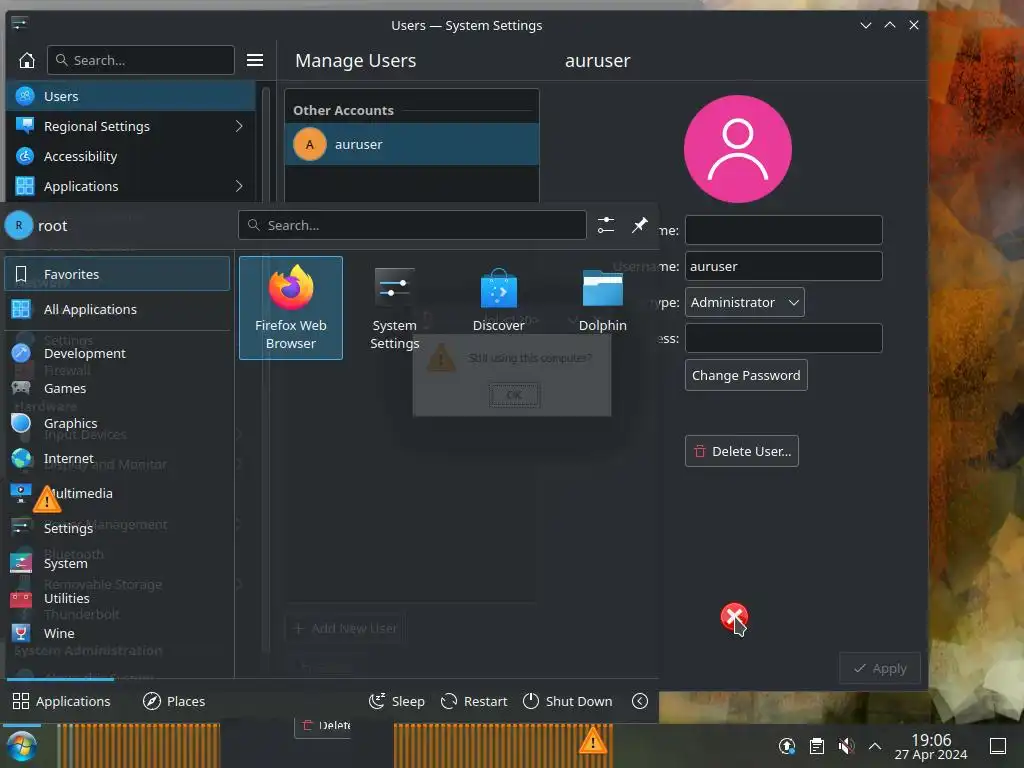Open the Graphics category
The image size is (1024, 768).
click(x=118, y=423)
